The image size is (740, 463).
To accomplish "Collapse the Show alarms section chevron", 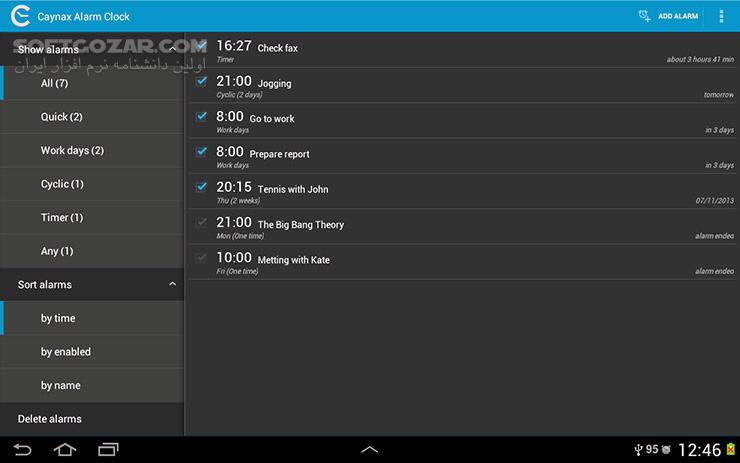I will coord(173,49).
